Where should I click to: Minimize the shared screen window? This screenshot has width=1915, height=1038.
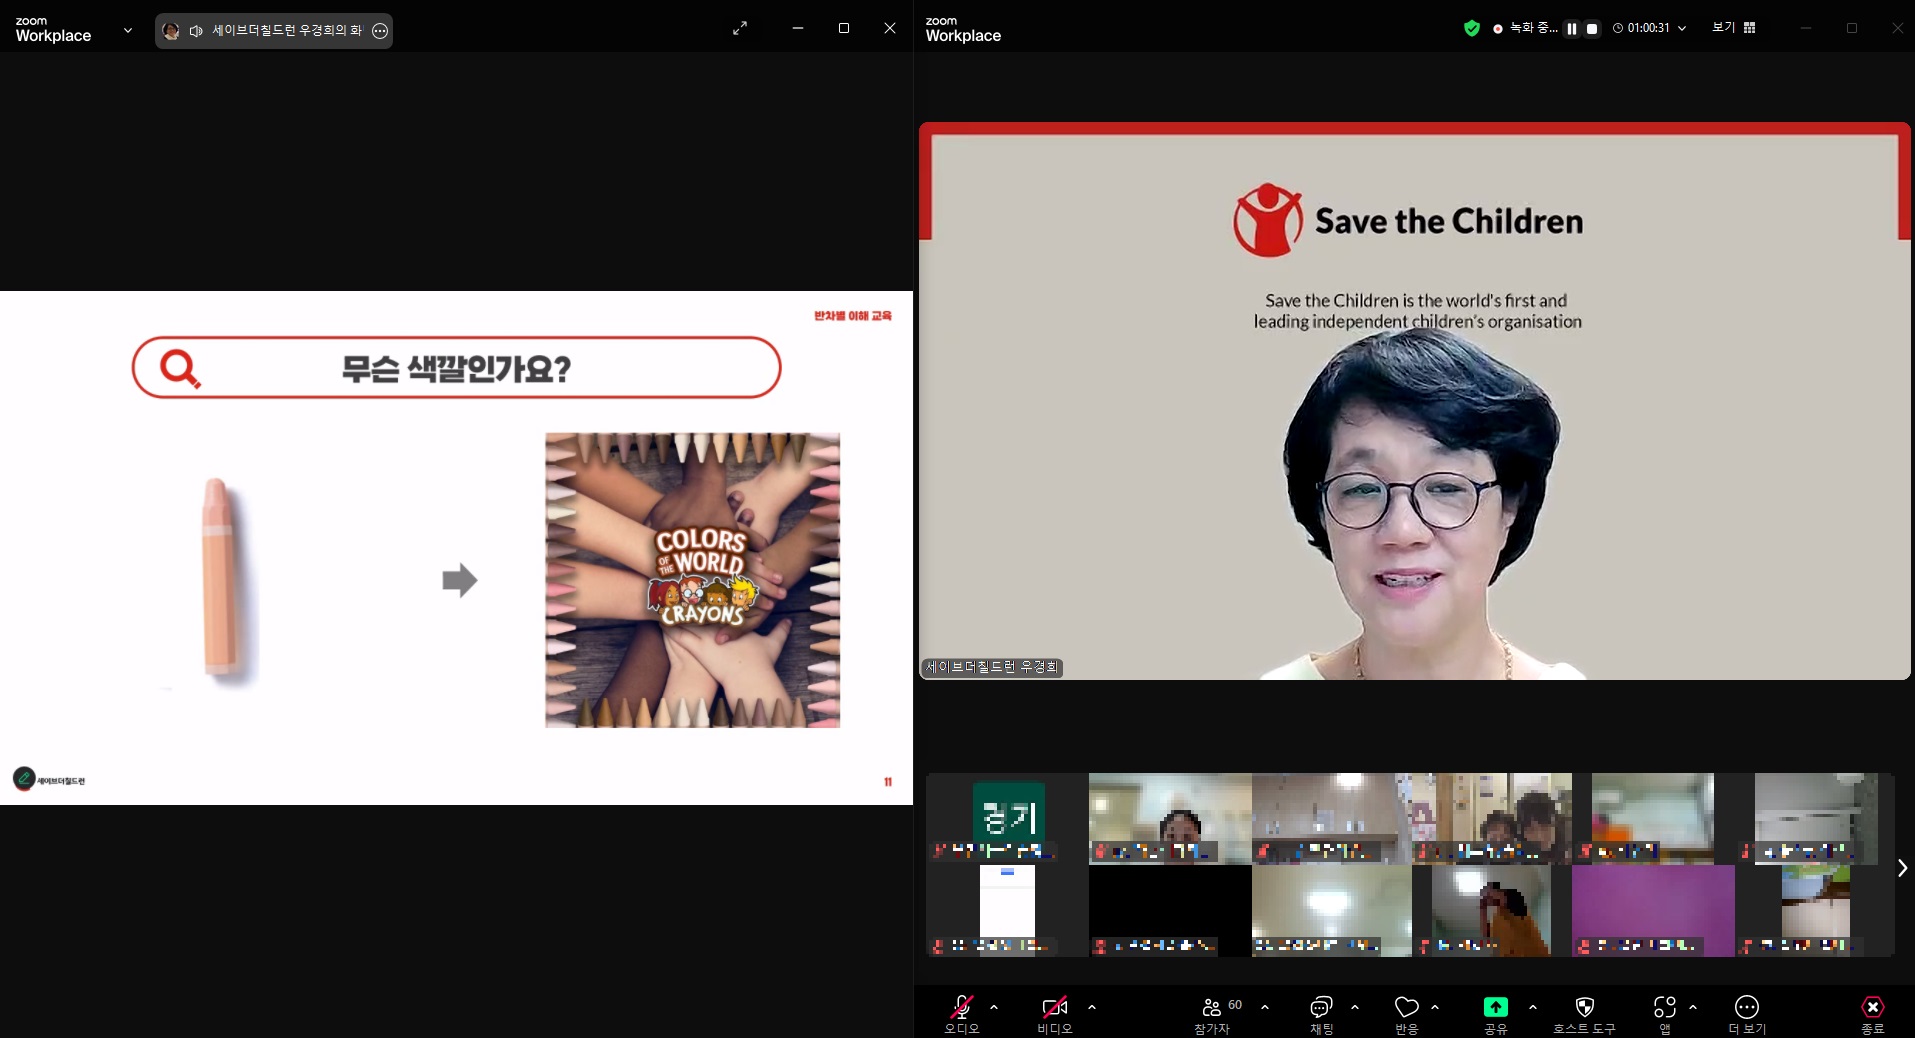(797, 28)
